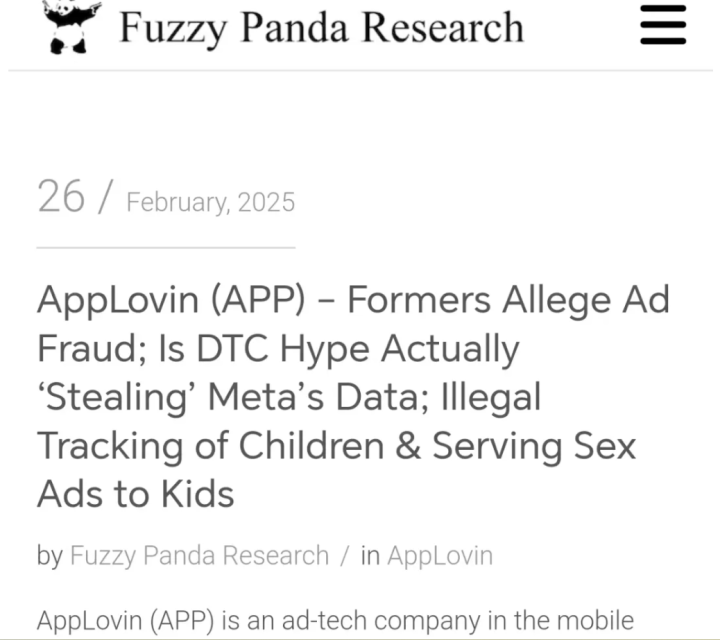
Task: Click the panda logo image
Action: [x=72, y=26]
